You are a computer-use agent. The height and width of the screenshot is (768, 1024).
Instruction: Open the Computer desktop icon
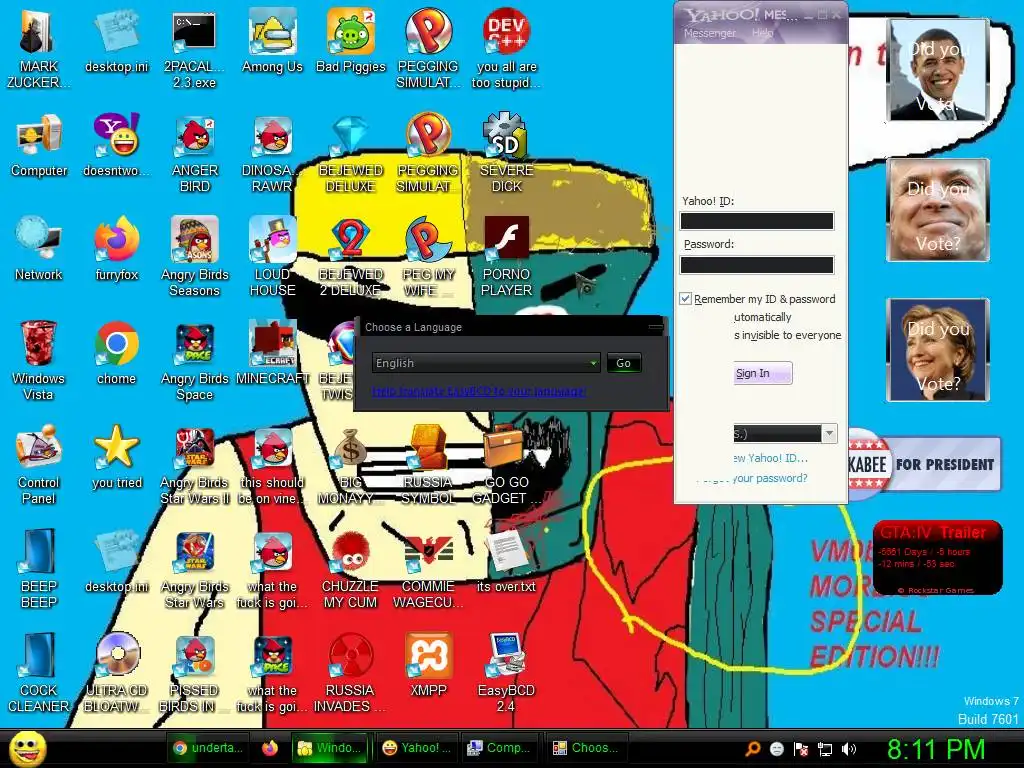39,145
